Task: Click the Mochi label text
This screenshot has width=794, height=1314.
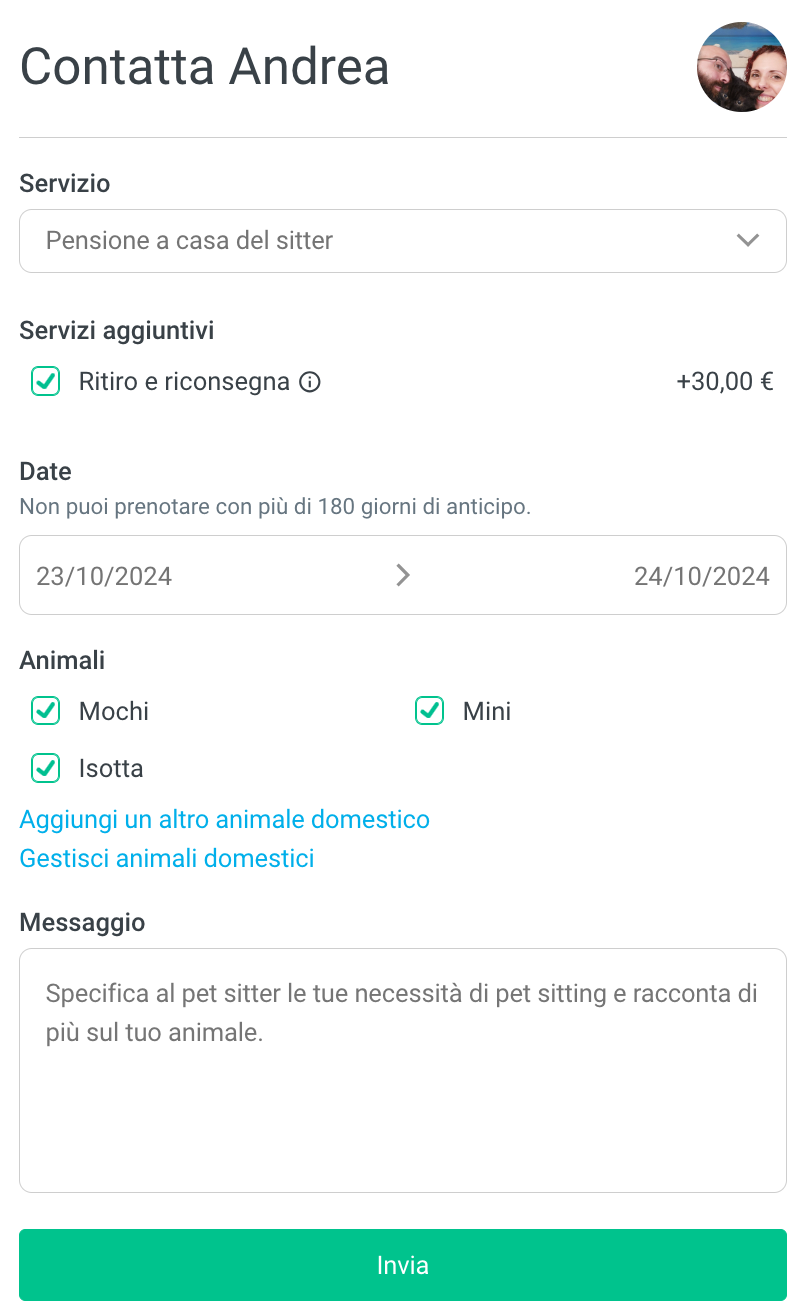Action: click(x=114, y=711)
